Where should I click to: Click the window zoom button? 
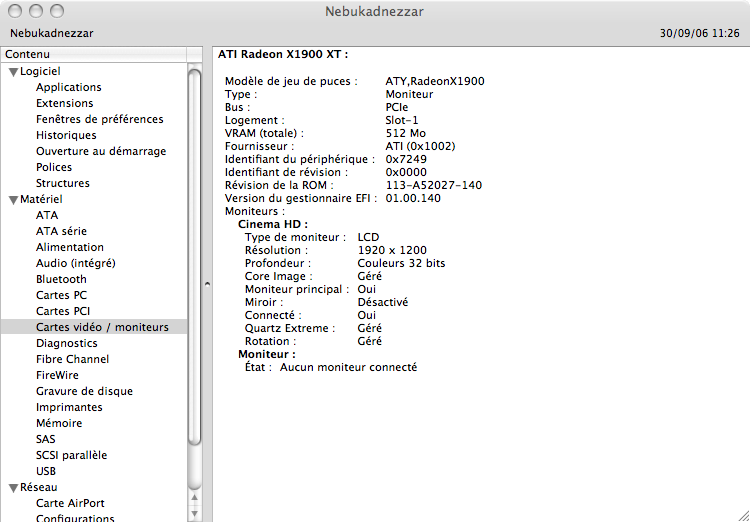point(57,11)
